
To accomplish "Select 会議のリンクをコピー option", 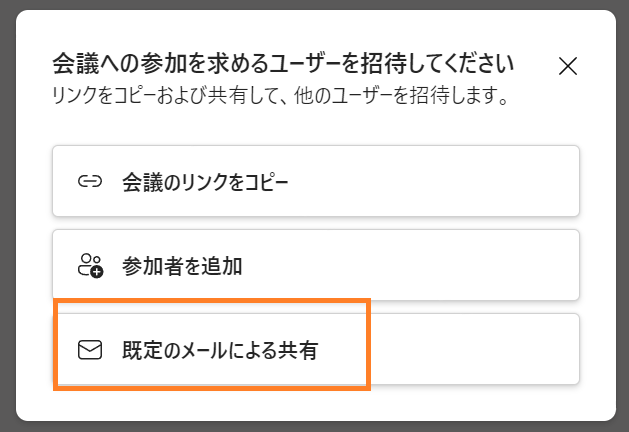I will [316, 181].
